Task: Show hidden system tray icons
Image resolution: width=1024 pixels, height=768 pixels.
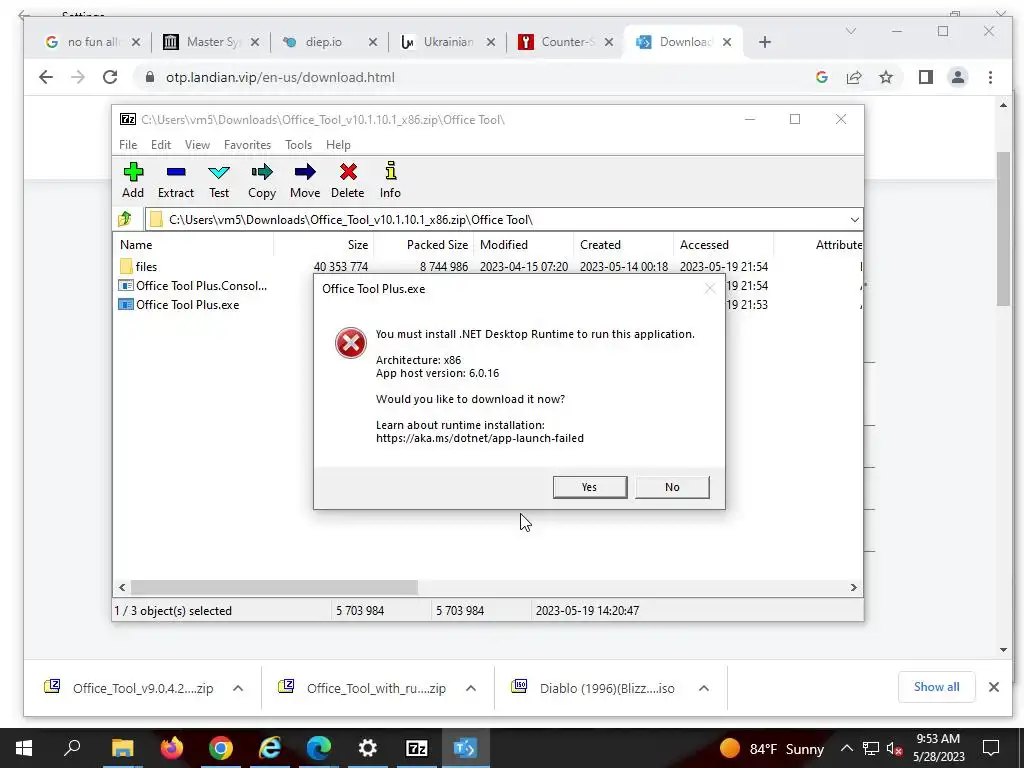Action: 846,748
